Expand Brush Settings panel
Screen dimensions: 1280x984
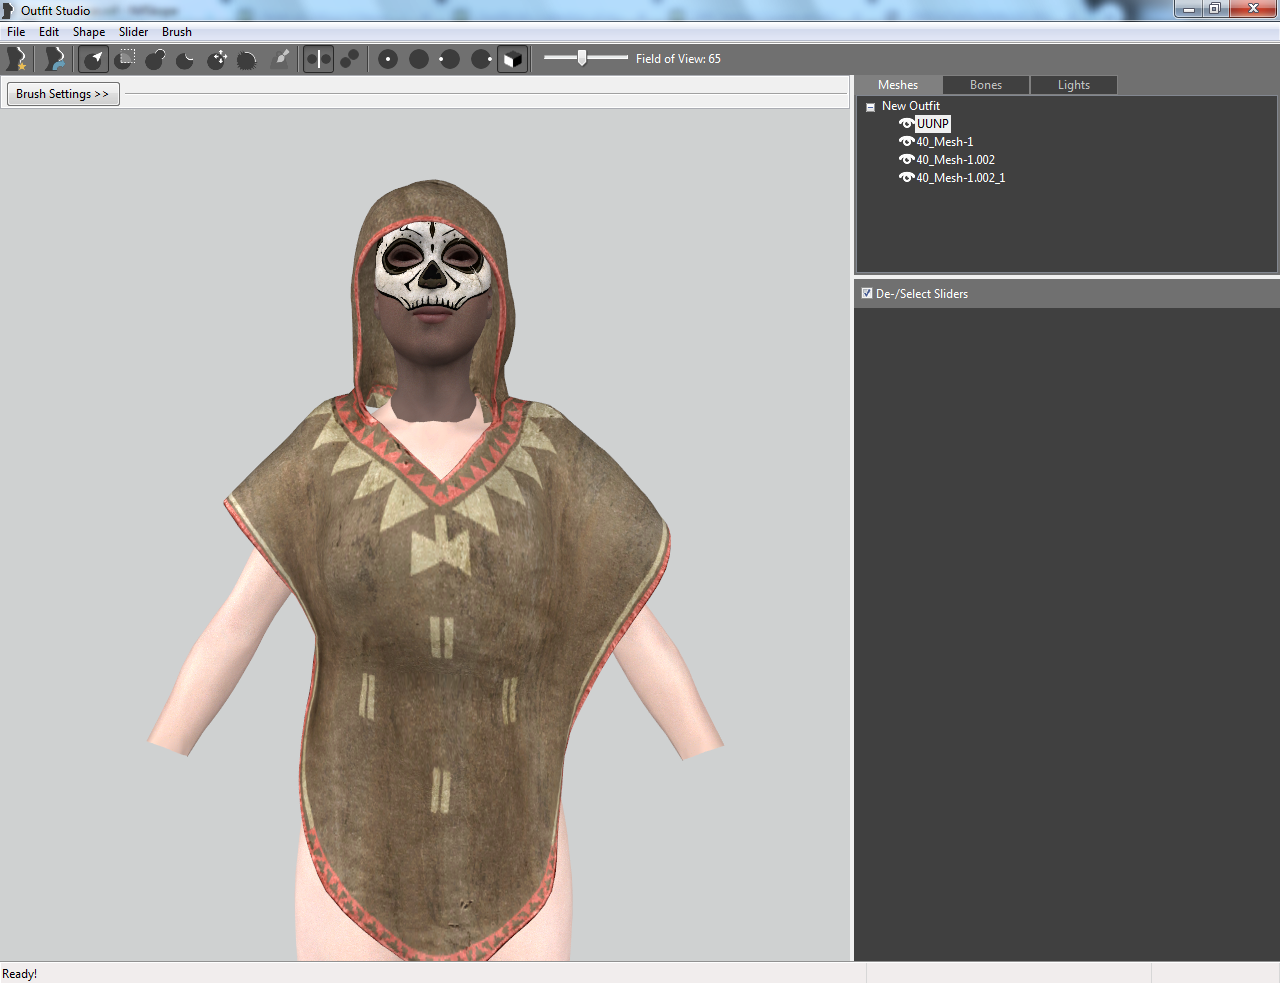63,94
